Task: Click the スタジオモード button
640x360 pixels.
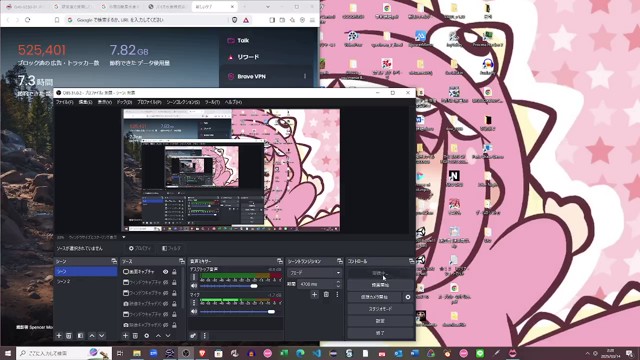Action: [x=380, y=309]
